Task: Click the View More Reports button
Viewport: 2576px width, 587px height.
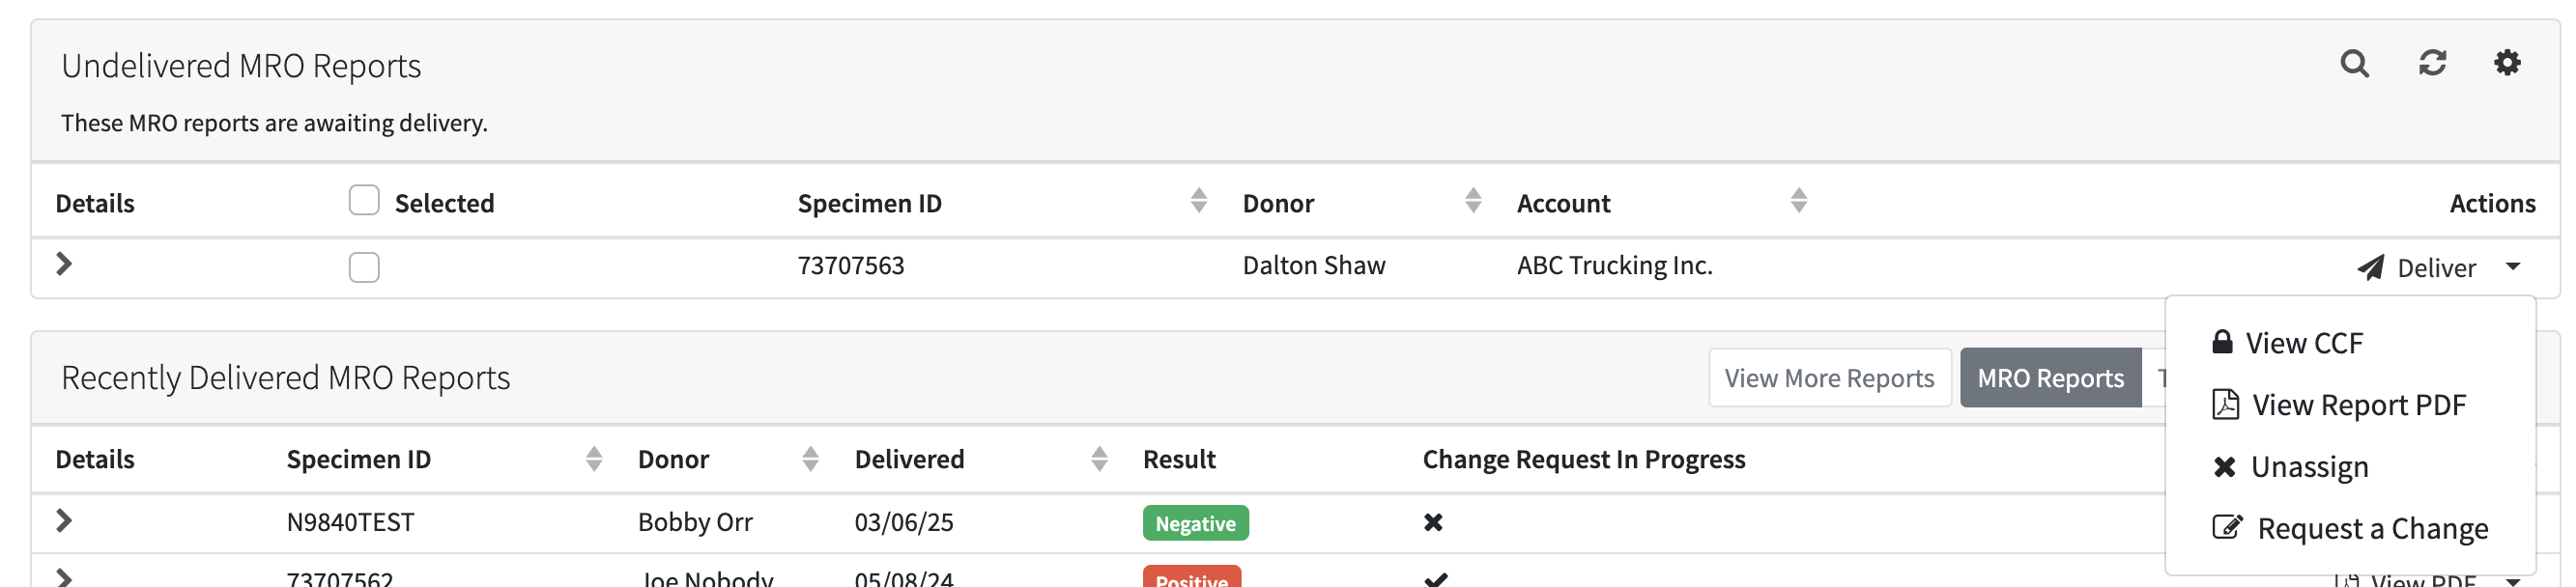Action: 1829,378
